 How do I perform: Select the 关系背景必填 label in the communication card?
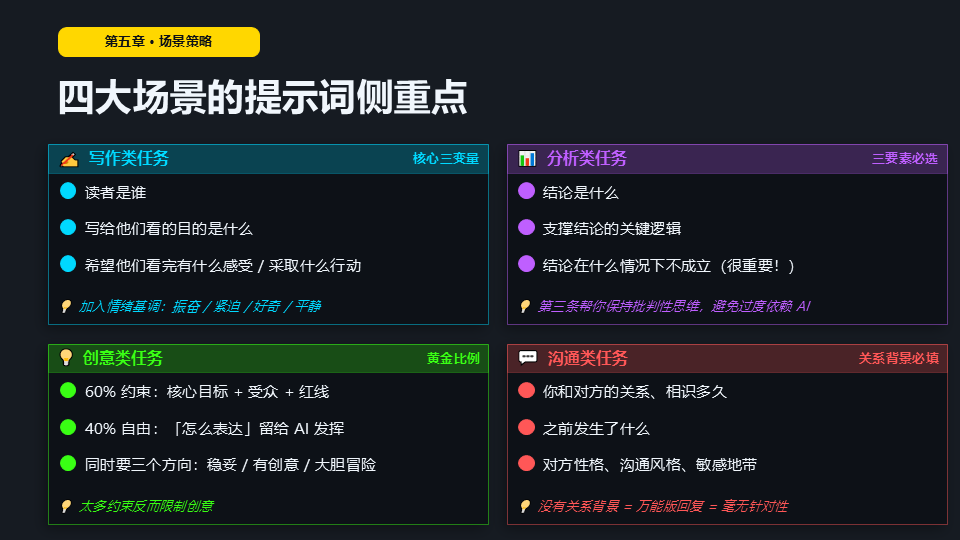coord(898,358)
